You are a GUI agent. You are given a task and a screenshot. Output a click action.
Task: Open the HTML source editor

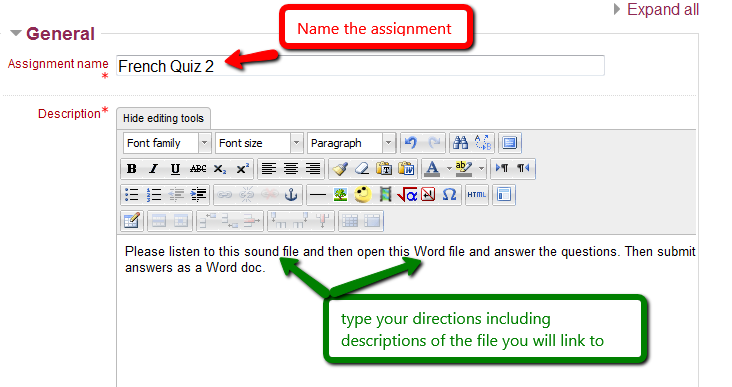point(477,195)
